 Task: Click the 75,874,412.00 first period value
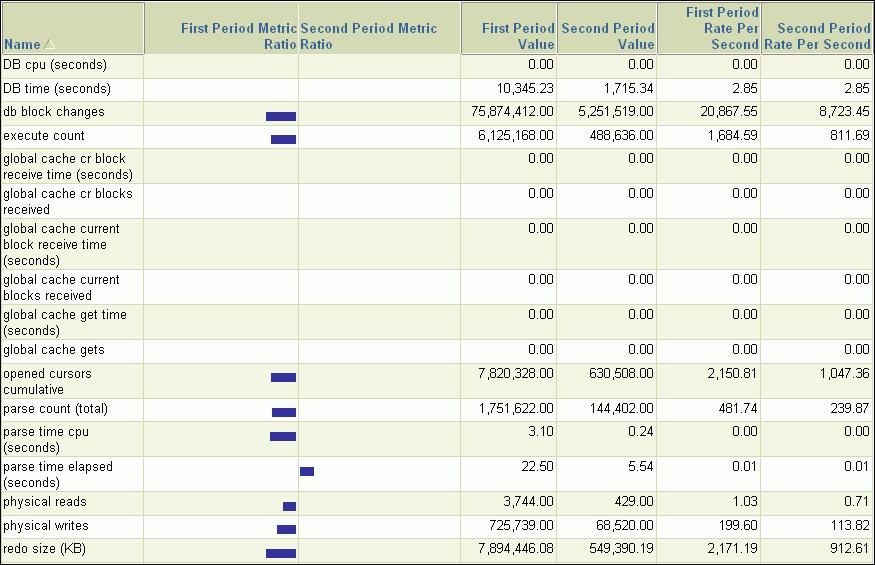[x=512, y=112]
